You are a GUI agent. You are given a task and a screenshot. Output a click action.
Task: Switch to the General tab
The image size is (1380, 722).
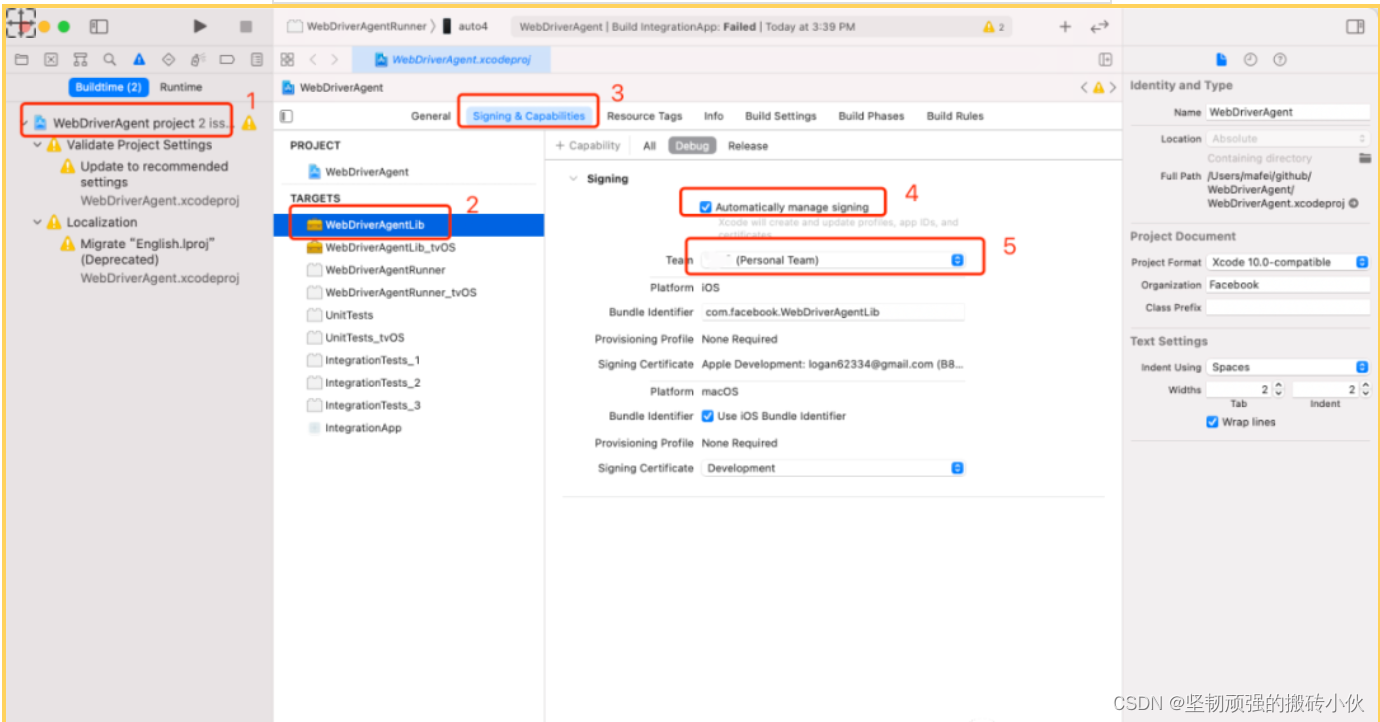(x=431, y=116)
